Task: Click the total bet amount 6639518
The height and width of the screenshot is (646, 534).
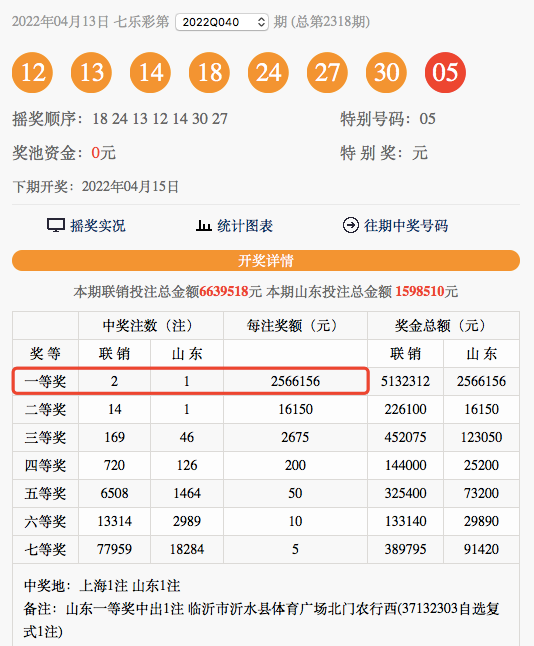Action: point(224,292)
